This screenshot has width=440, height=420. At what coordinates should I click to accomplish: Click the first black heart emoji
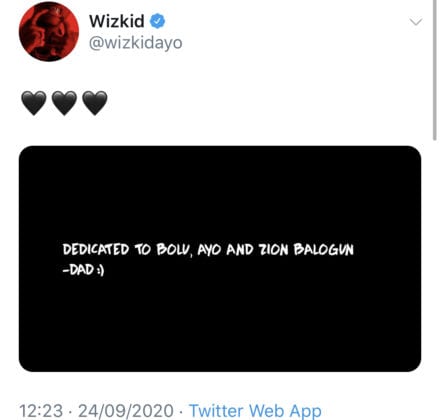34,103
